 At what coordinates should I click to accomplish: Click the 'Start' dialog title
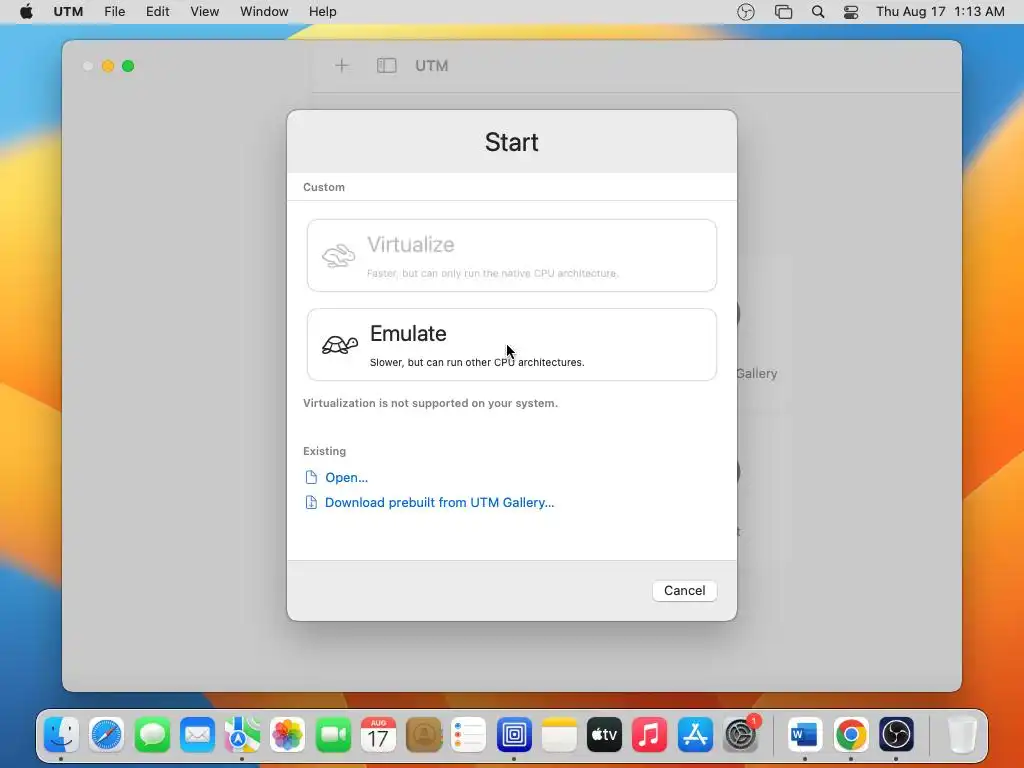[x=511, y=142]
